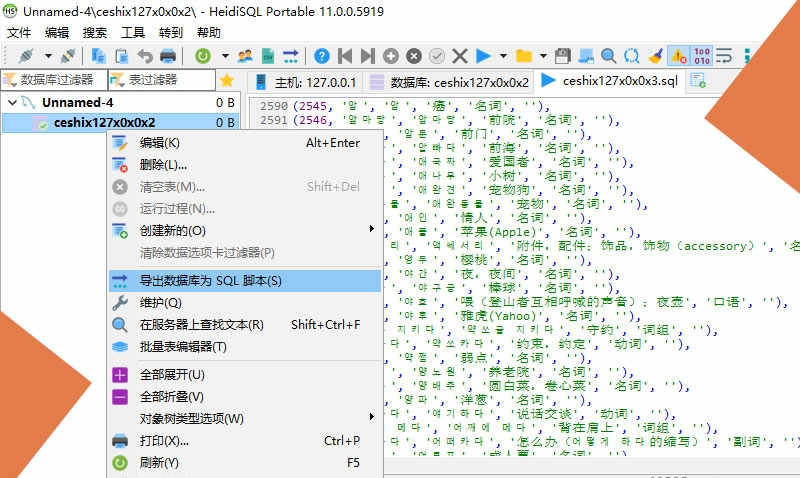
Task: Click the cancel editing X icon
Action: coord(460,56)
